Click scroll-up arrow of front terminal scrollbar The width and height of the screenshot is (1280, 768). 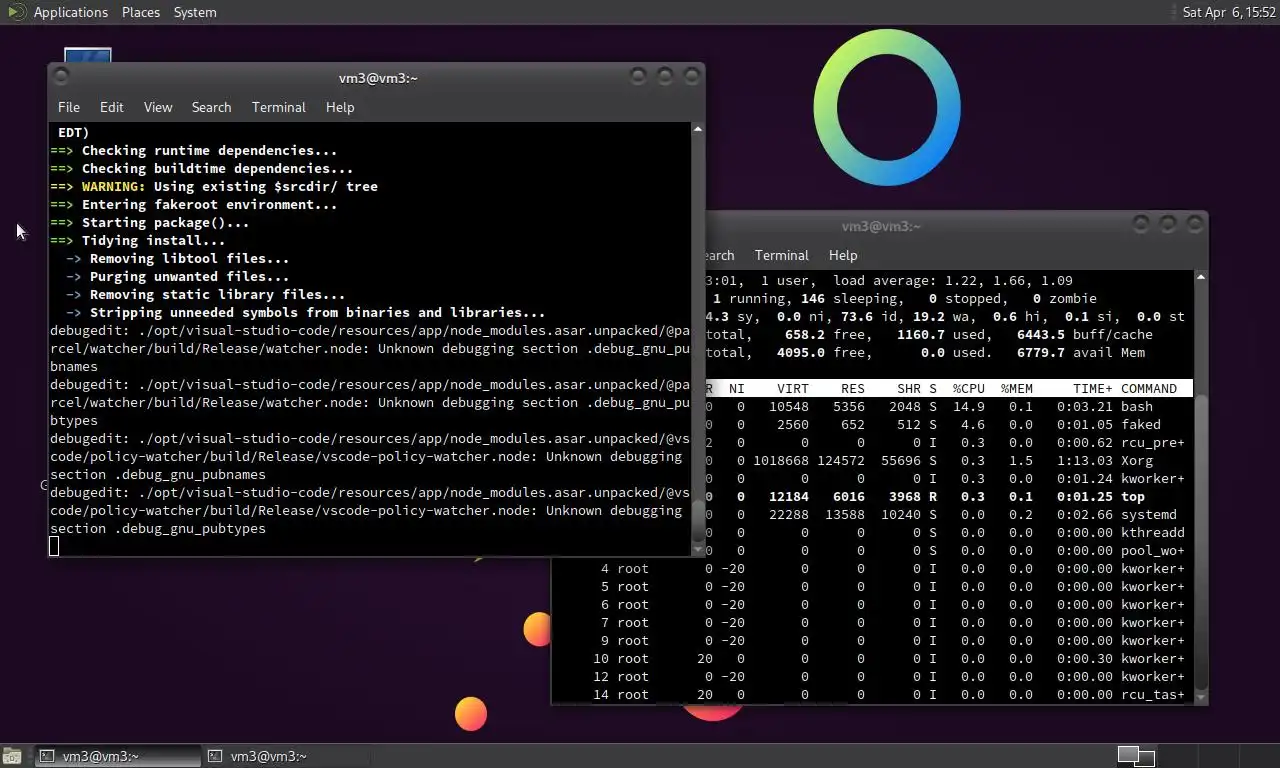tap(697, 129)
